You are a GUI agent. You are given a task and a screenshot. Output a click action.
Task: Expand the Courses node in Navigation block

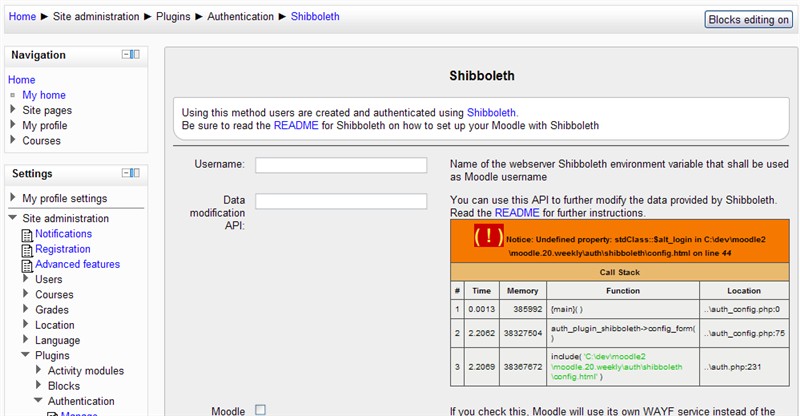pyautogui.click(x=13, y=139)
